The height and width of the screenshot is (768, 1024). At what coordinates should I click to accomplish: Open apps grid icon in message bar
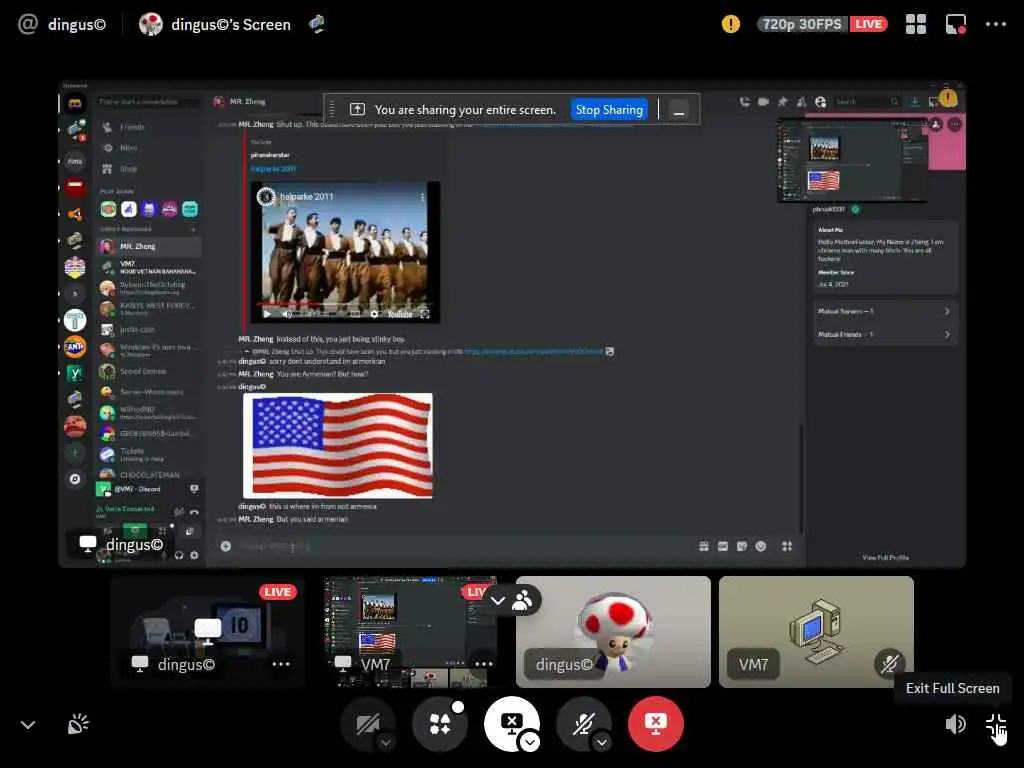tap(788, 546)
